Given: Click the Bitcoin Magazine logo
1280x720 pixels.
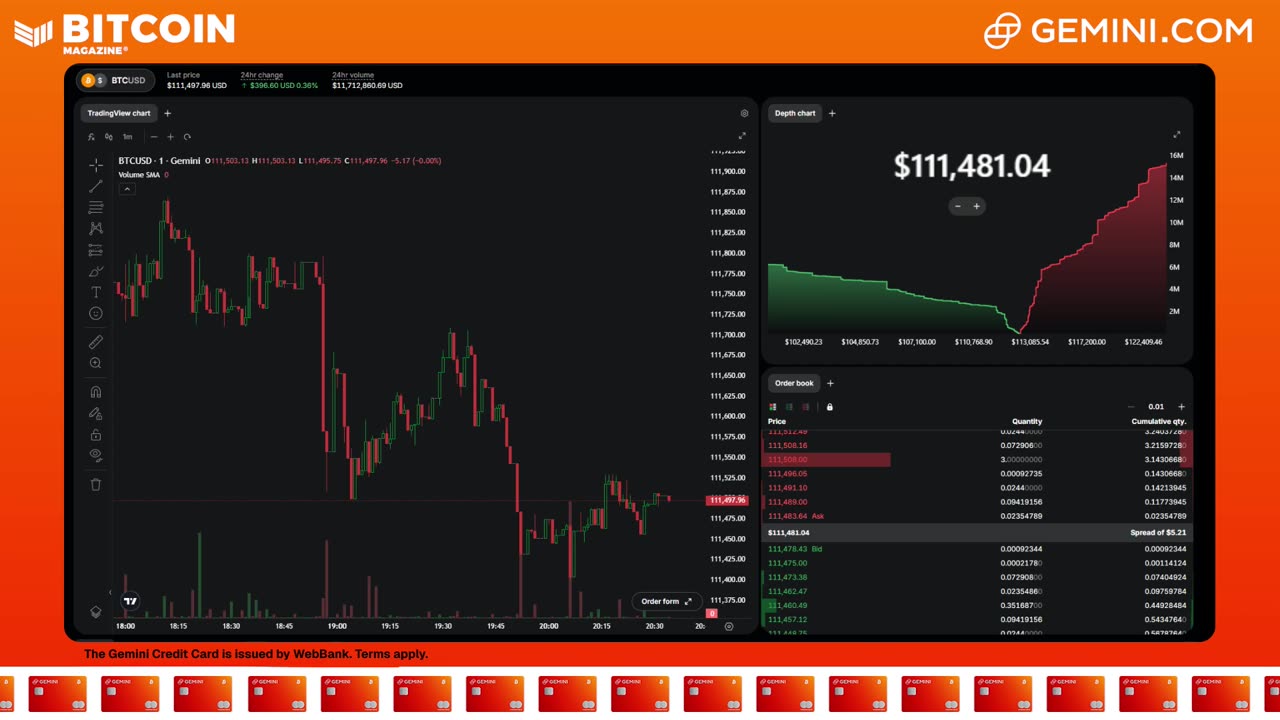Looking at the screenshot, I should [125, 33].
